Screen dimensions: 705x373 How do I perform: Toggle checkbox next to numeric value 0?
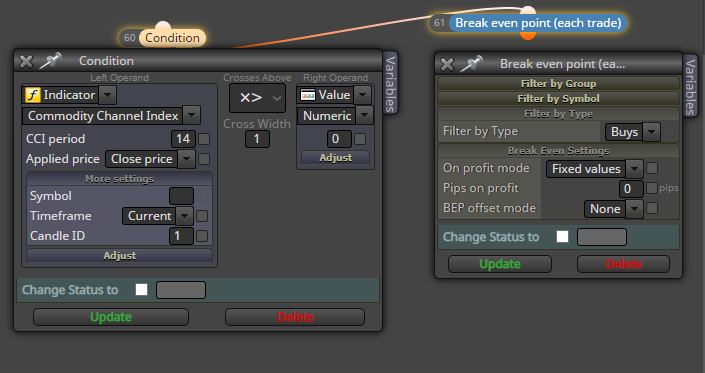[360, 139]
